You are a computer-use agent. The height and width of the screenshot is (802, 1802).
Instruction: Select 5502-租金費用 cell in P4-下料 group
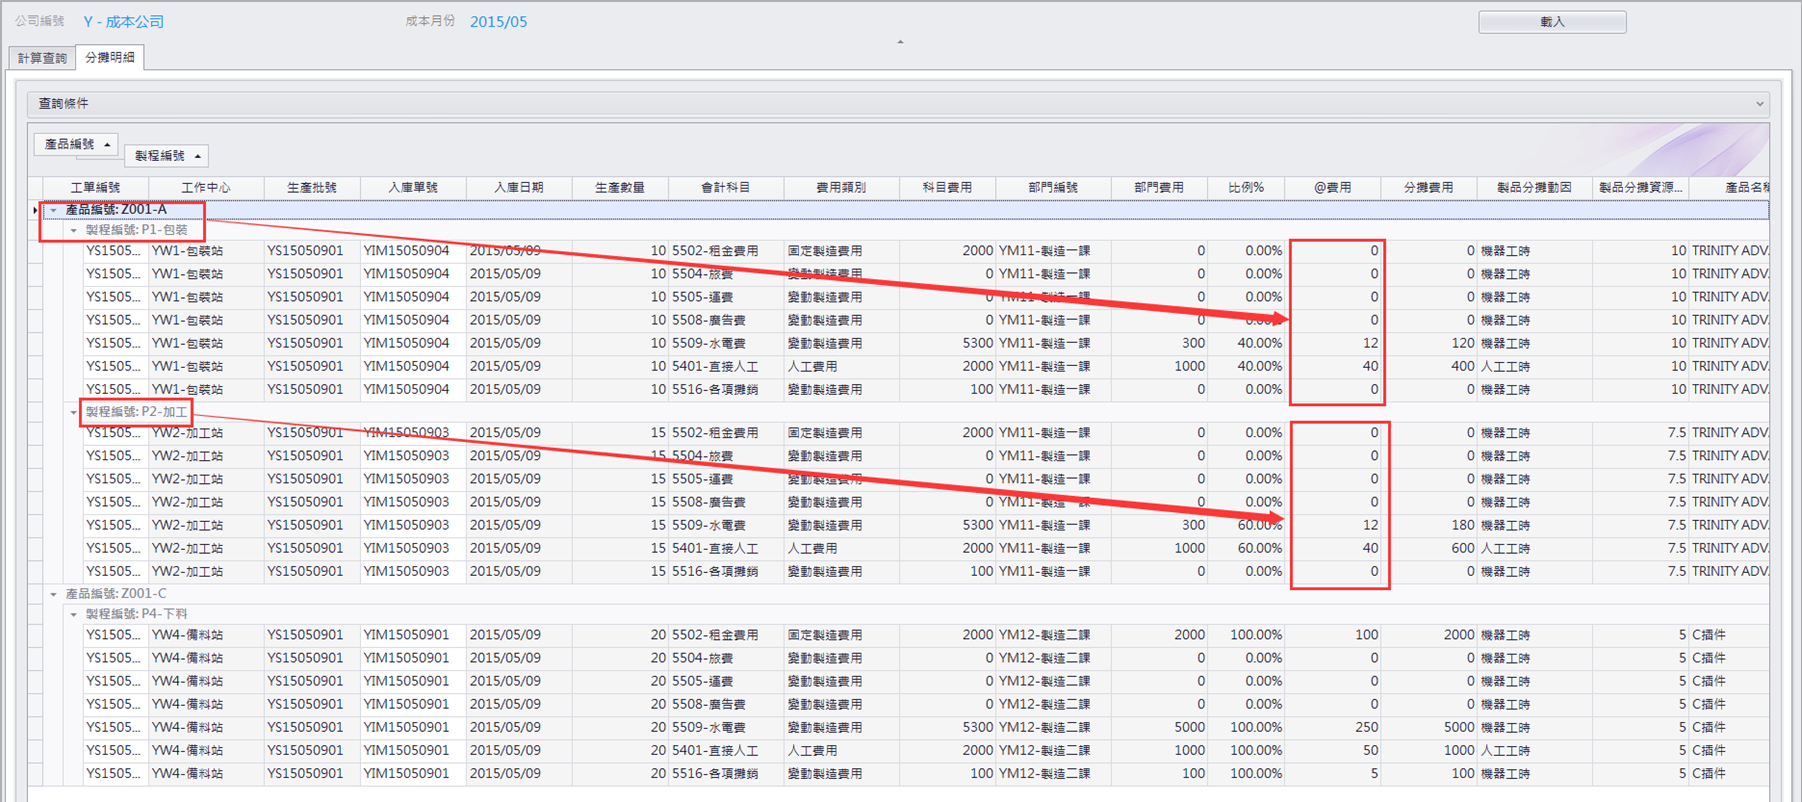[725, 635]
